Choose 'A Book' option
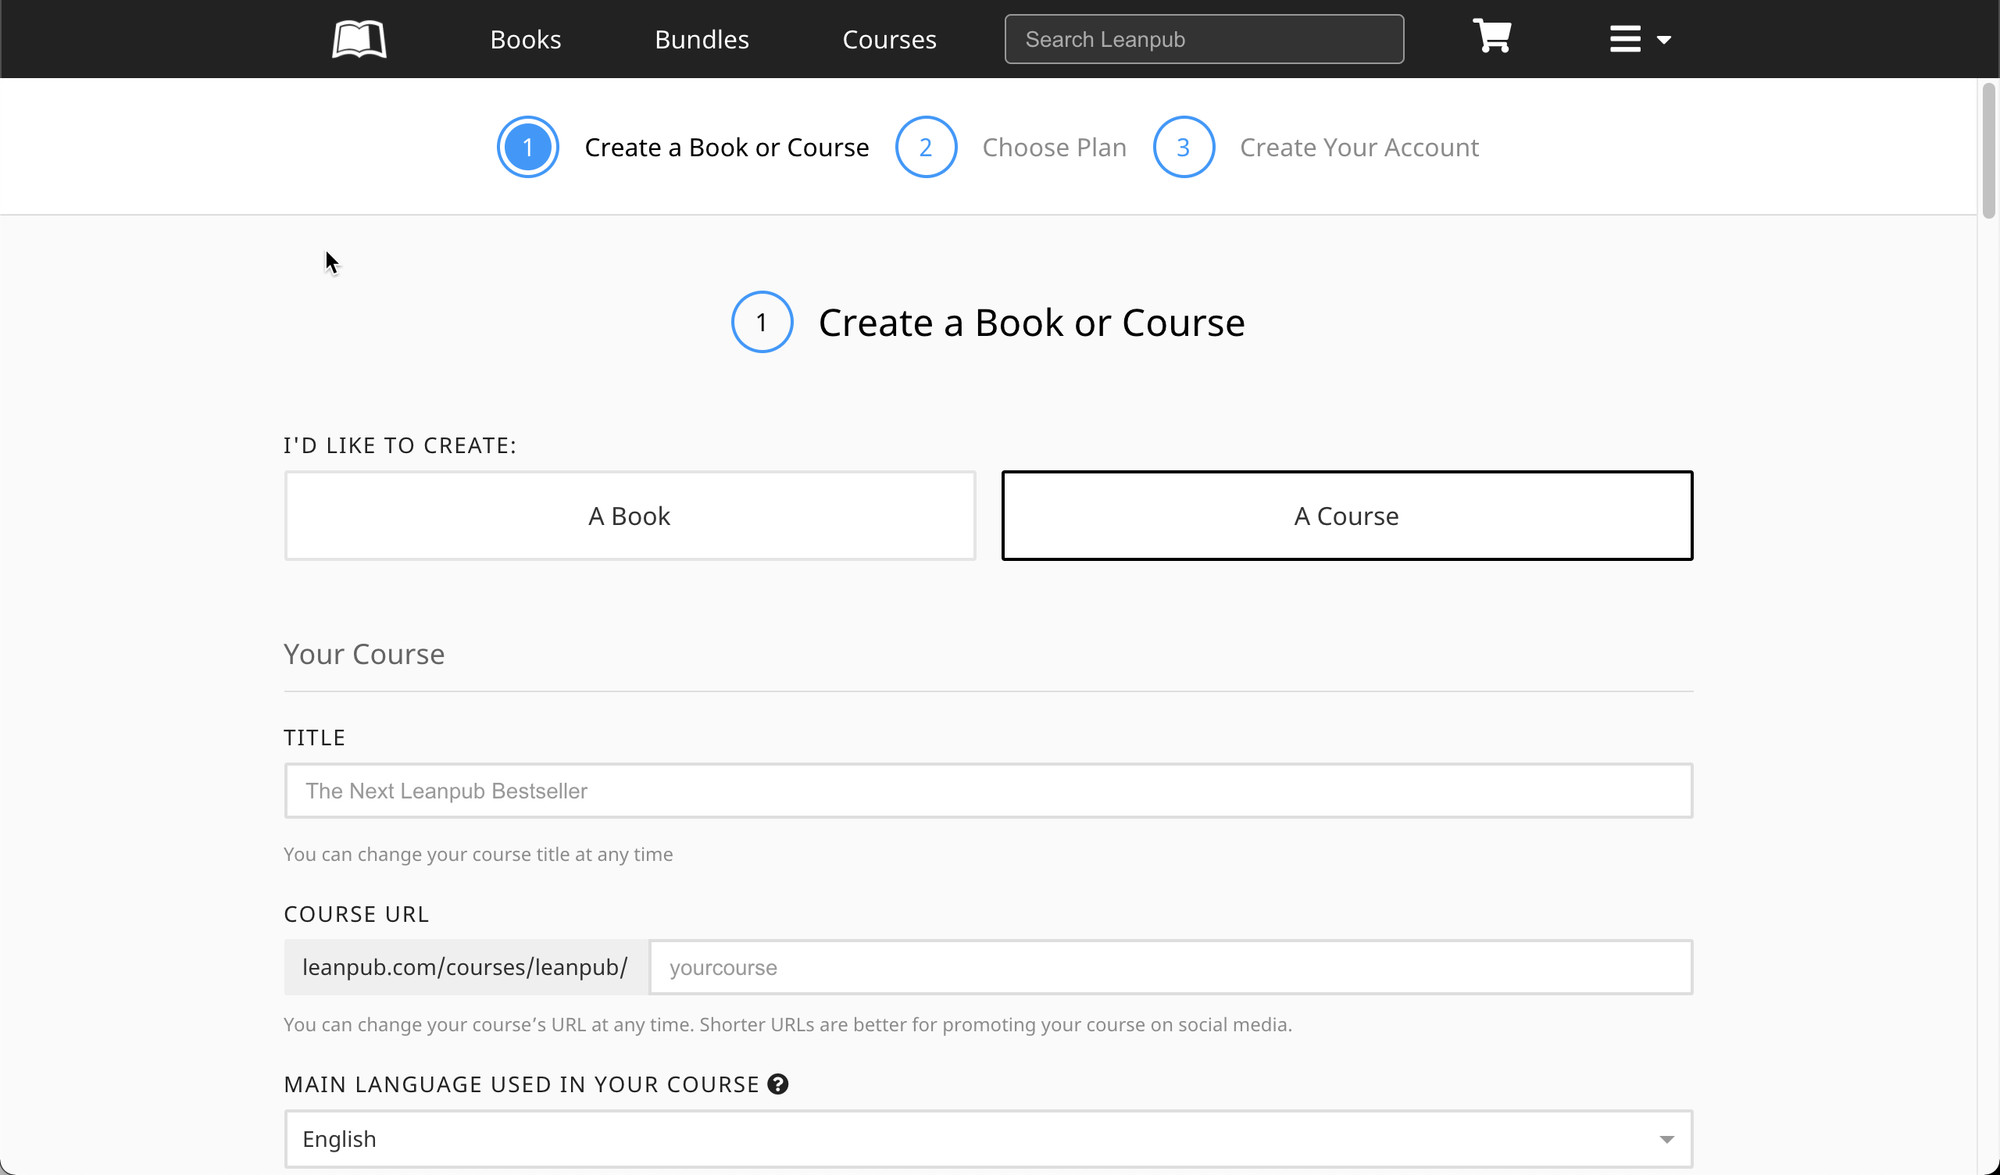This screenshot has height=1175, width=2000. (630, 516)
